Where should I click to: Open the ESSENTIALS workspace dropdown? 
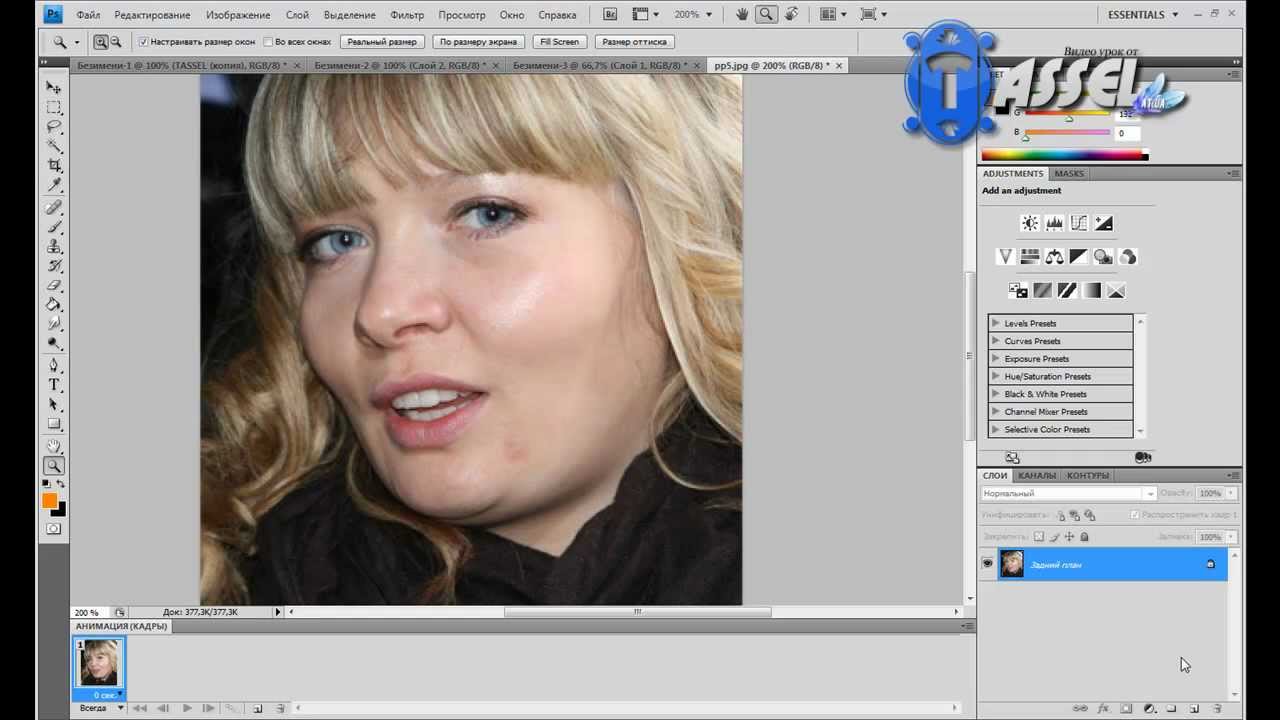point(1143,15)
